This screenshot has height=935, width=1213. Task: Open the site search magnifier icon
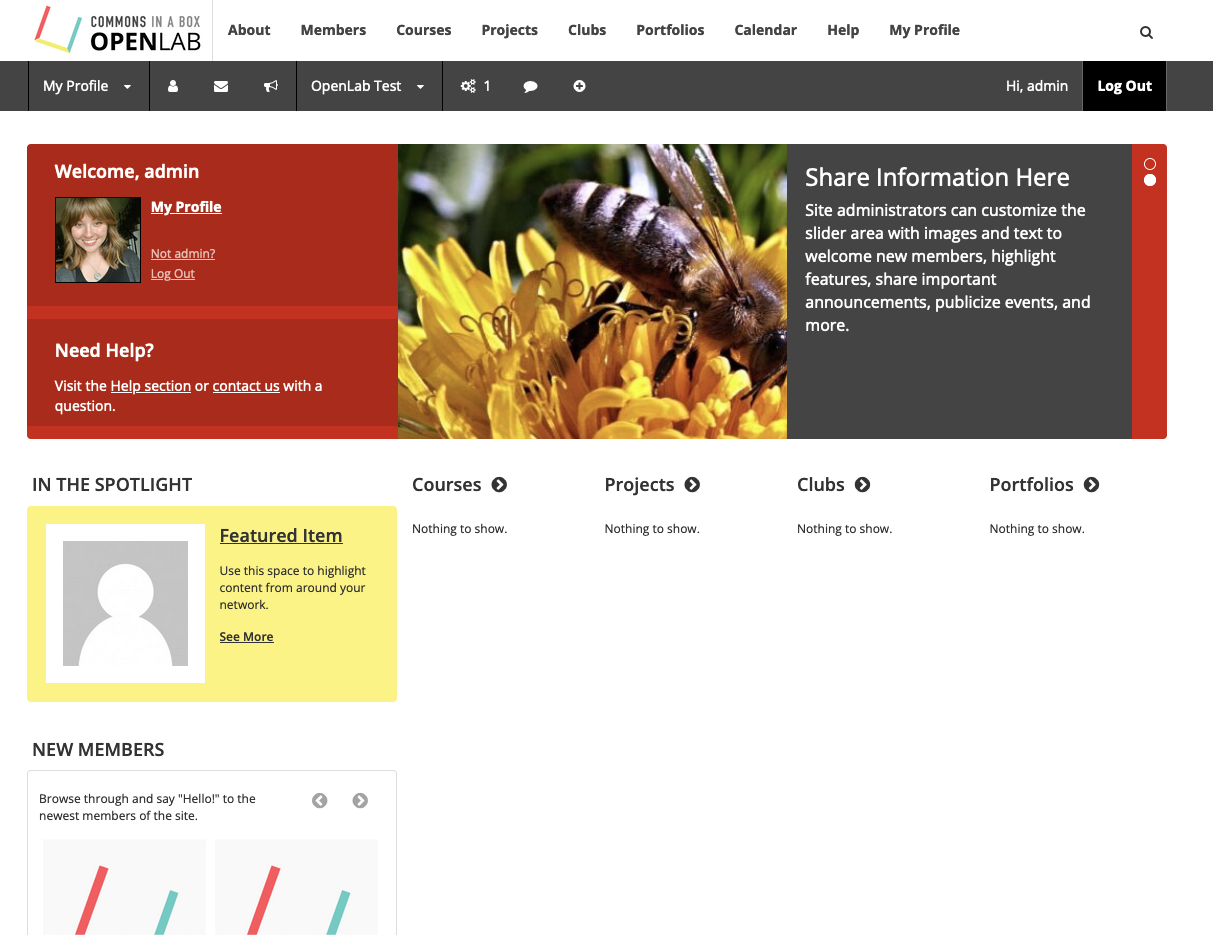point(1146,32)
